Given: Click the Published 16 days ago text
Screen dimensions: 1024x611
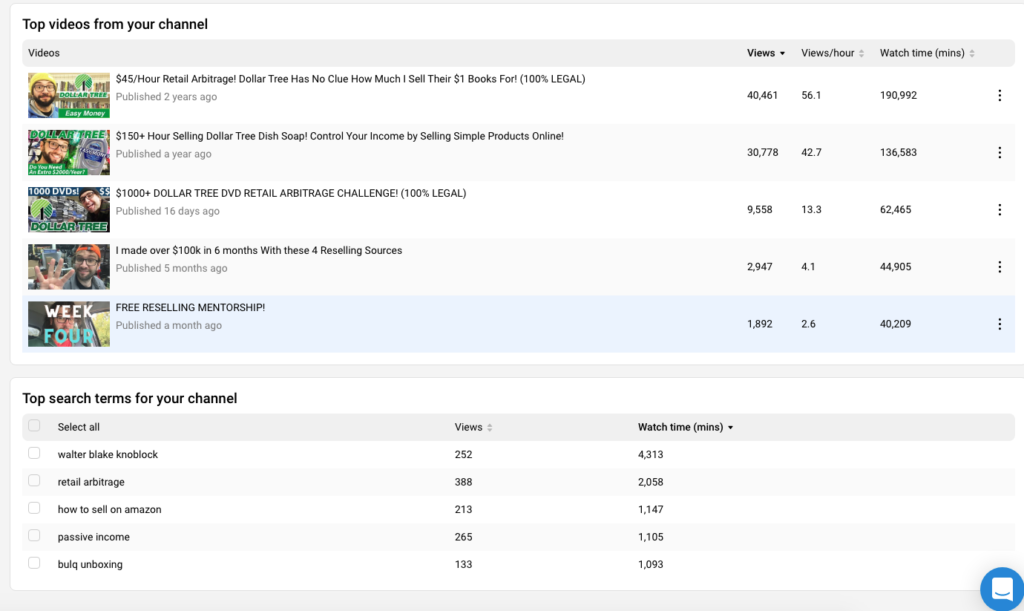Looking at the screenshot, I should [167, 211].
